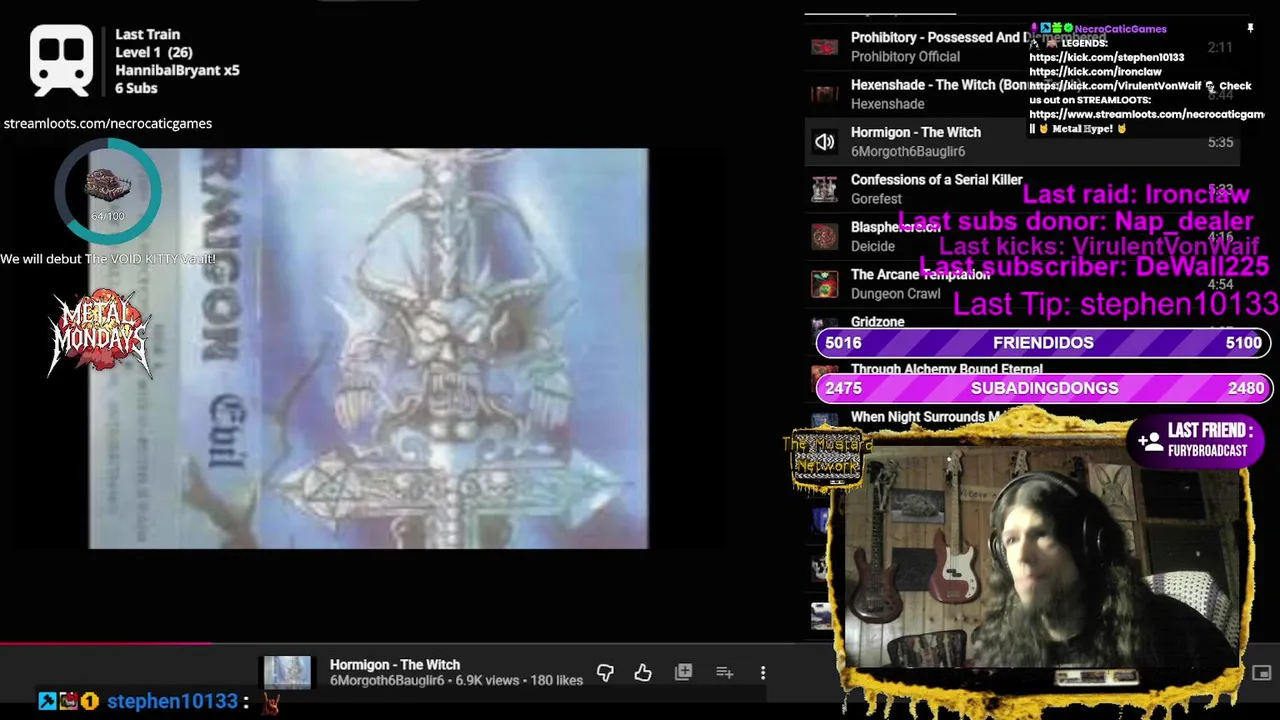Click the 2:11 track duration
1280x720 pixels.
click(1220, 48)
